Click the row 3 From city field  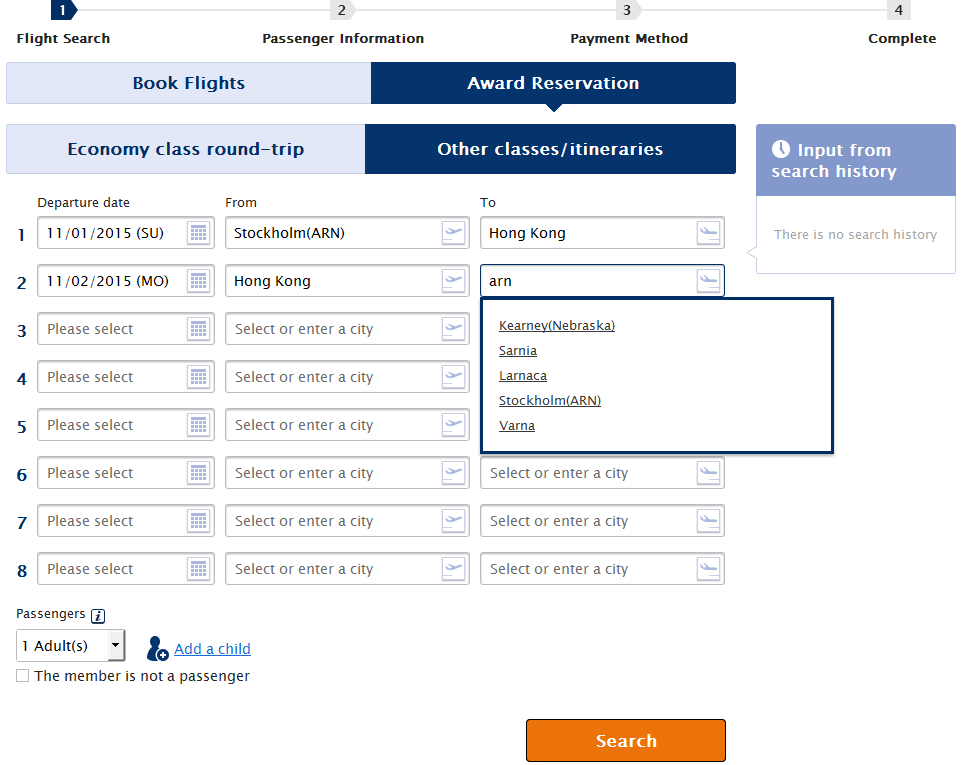(x=332, y=329)
